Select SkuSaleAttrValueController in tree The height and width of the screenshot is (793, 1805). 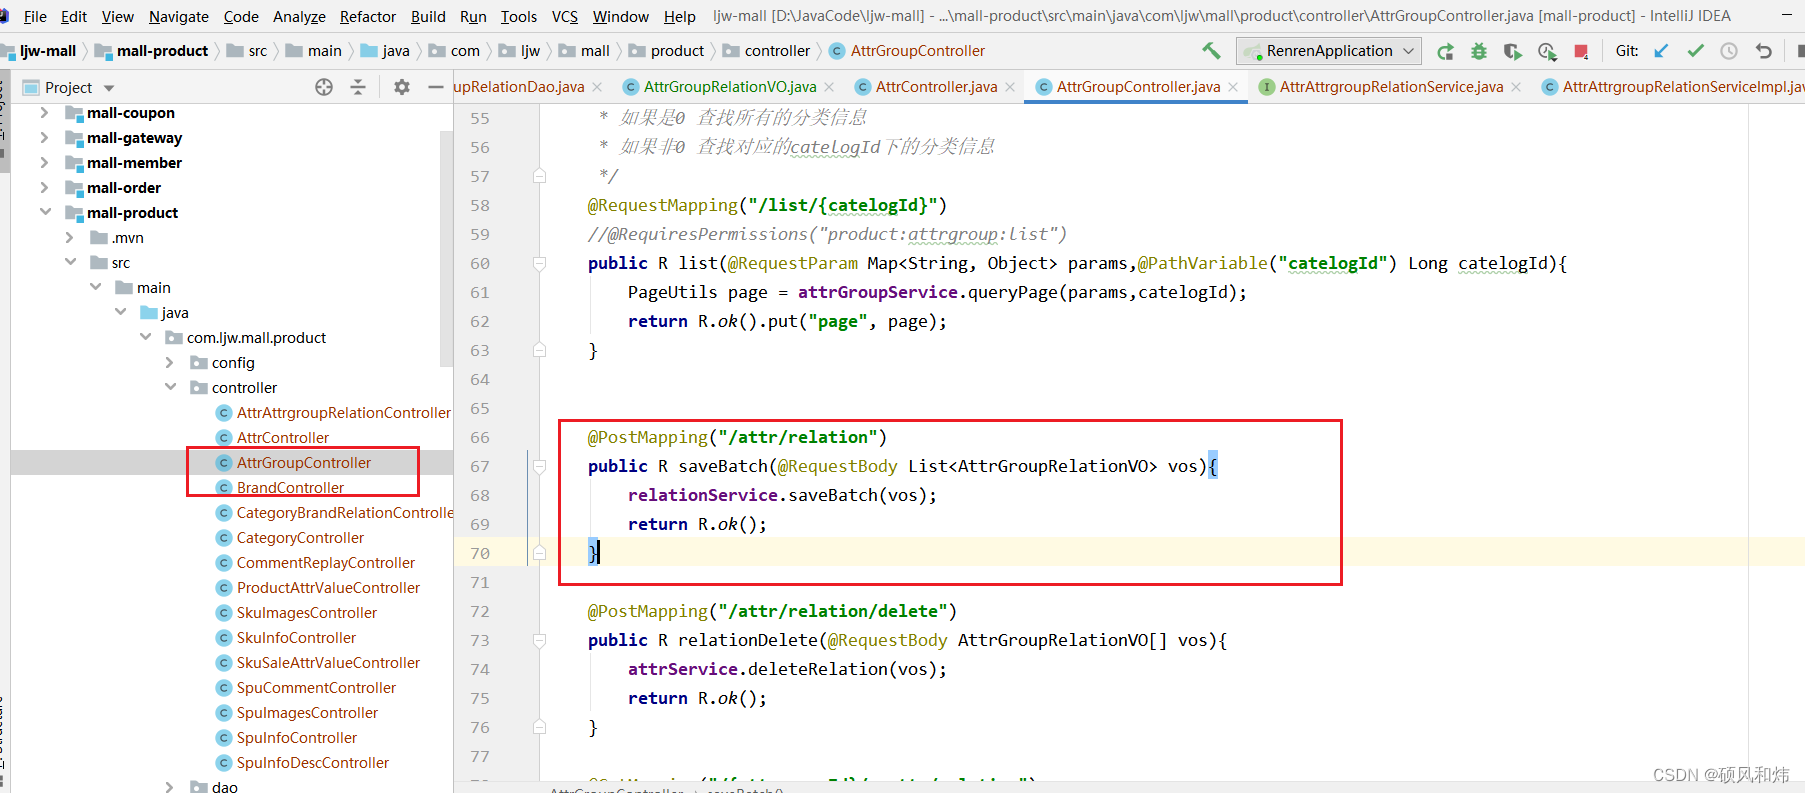pos(328,663)
